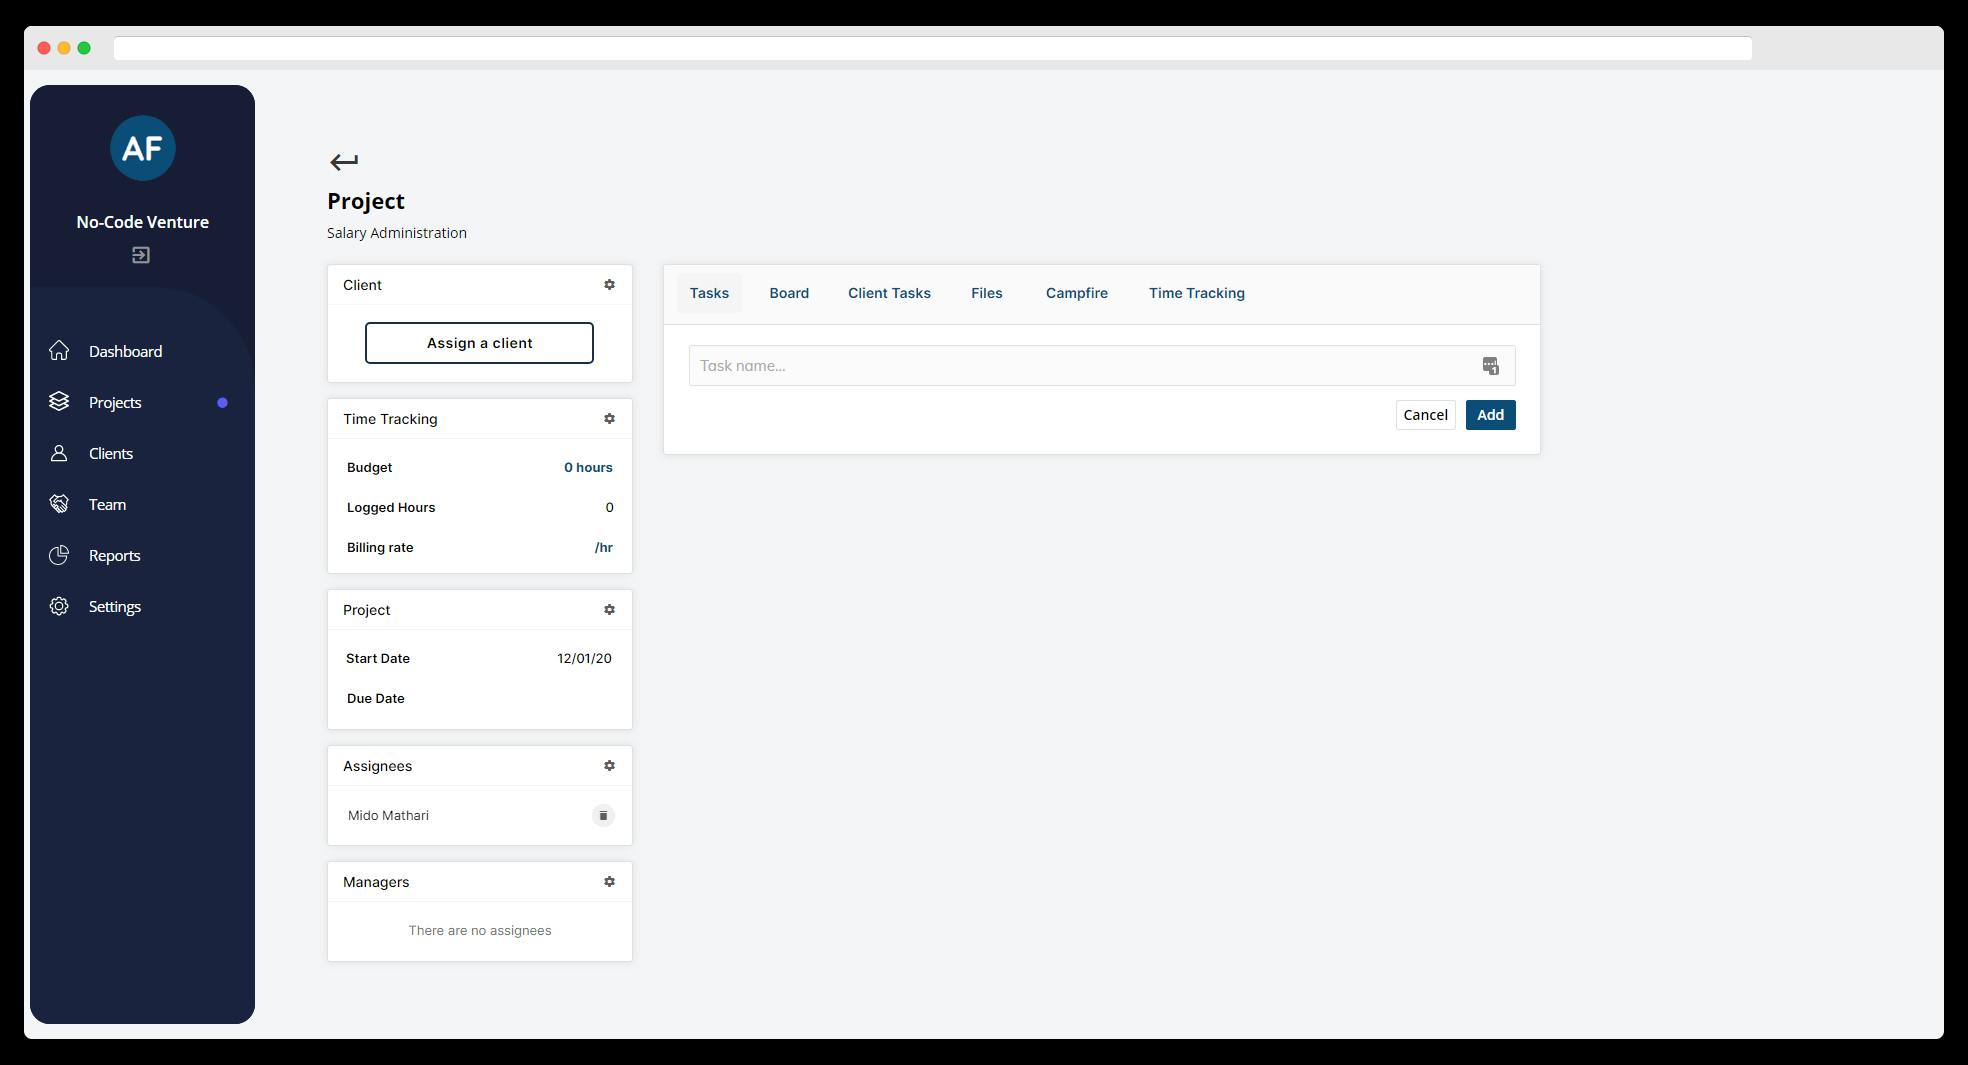This screenshot has width=1968, height=1065.
Task: Go to Dashboard in the sidebar
Action: point(125,352)
